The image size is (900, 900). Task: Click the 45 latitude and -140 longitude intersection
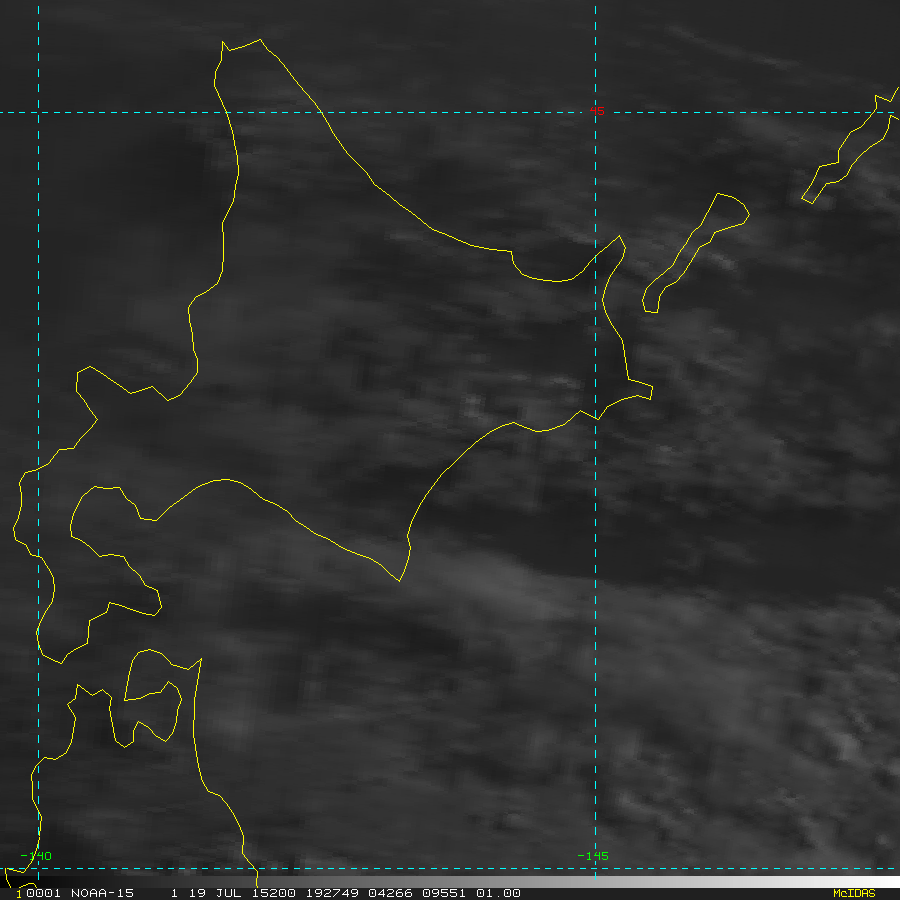pyautogui.click(x=38, y=112)
